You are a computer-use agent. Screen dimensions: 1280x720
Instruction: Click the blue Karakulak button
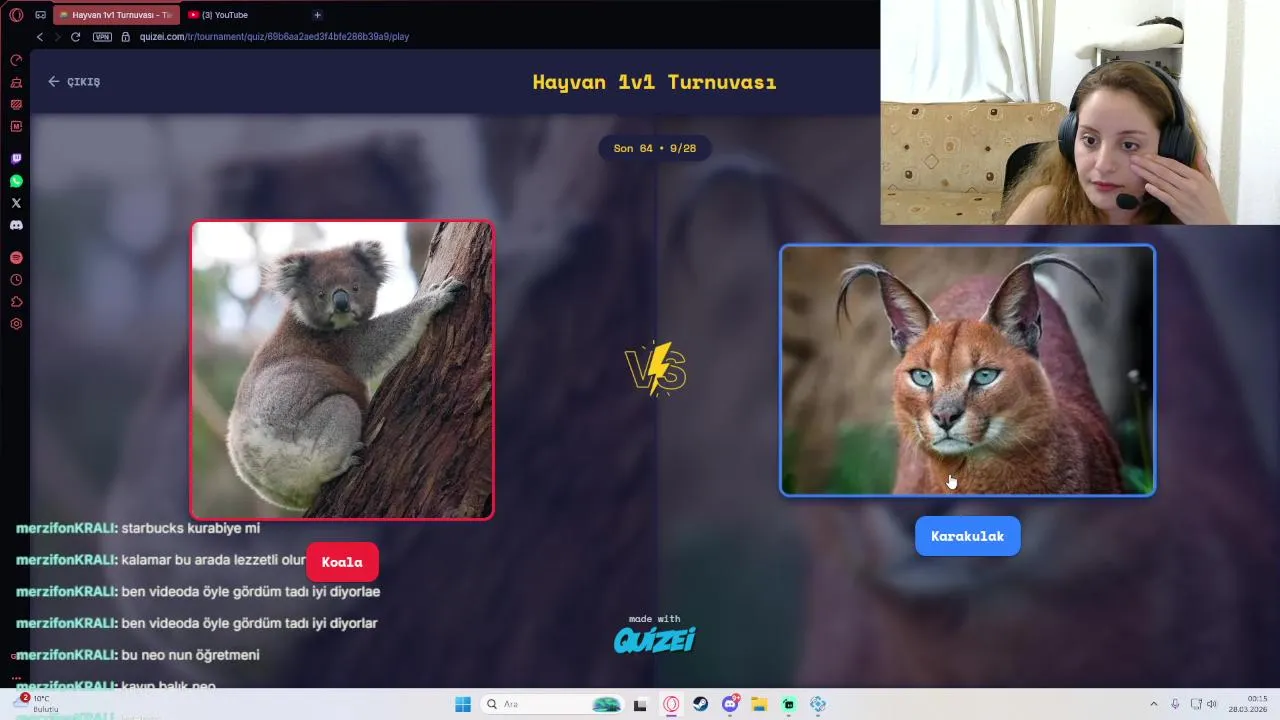click(x=967, y=536)
